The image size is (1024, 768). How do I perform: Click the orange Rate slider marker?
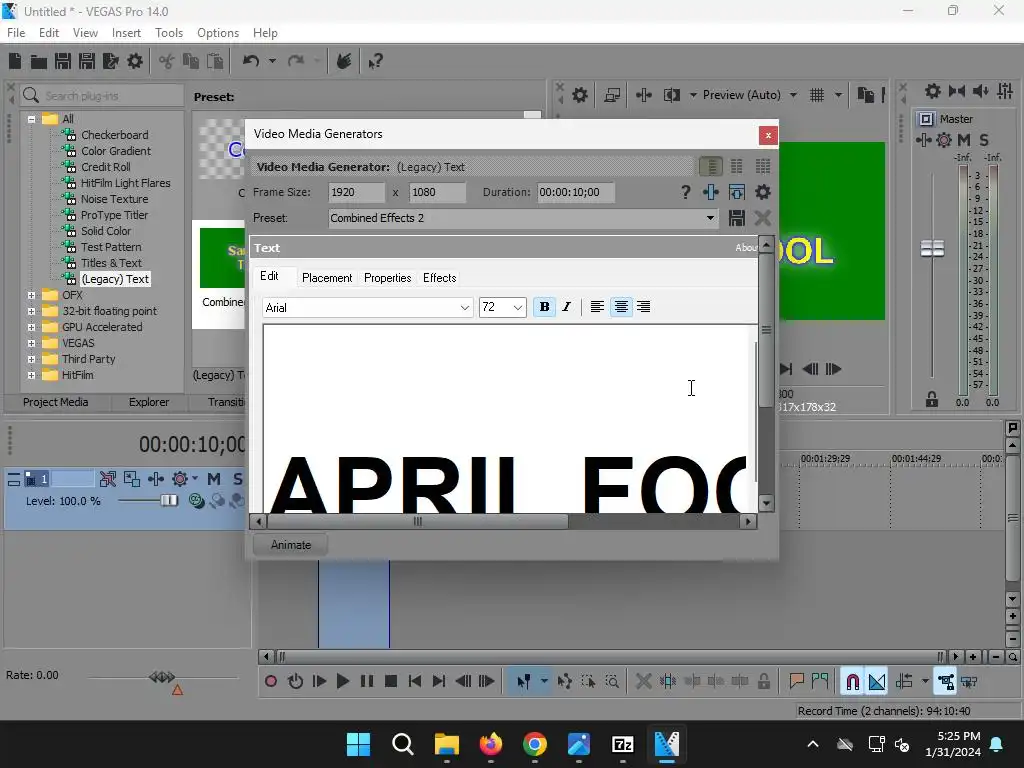[177, 690]
